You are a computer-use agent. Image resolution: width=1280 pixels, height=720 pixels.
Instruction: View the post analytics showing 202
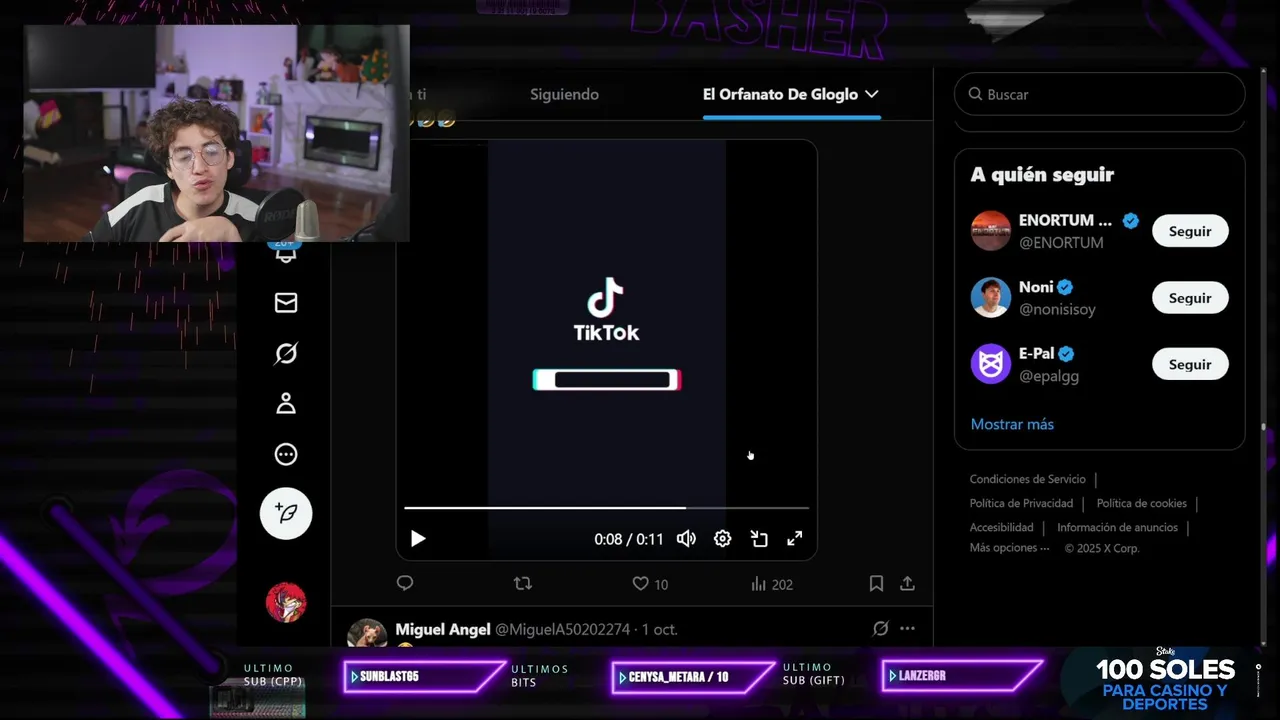[771, 584]
